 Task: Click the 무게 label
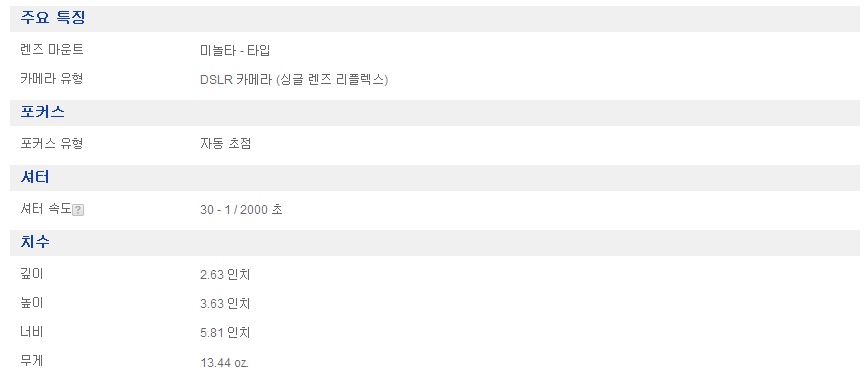tap(31, 362)
